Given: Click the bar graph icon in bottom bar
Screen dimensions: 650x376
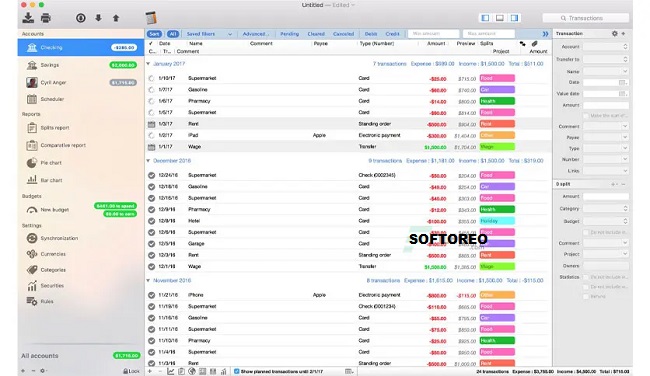Looking at the screenshot, I should [223, 371].
